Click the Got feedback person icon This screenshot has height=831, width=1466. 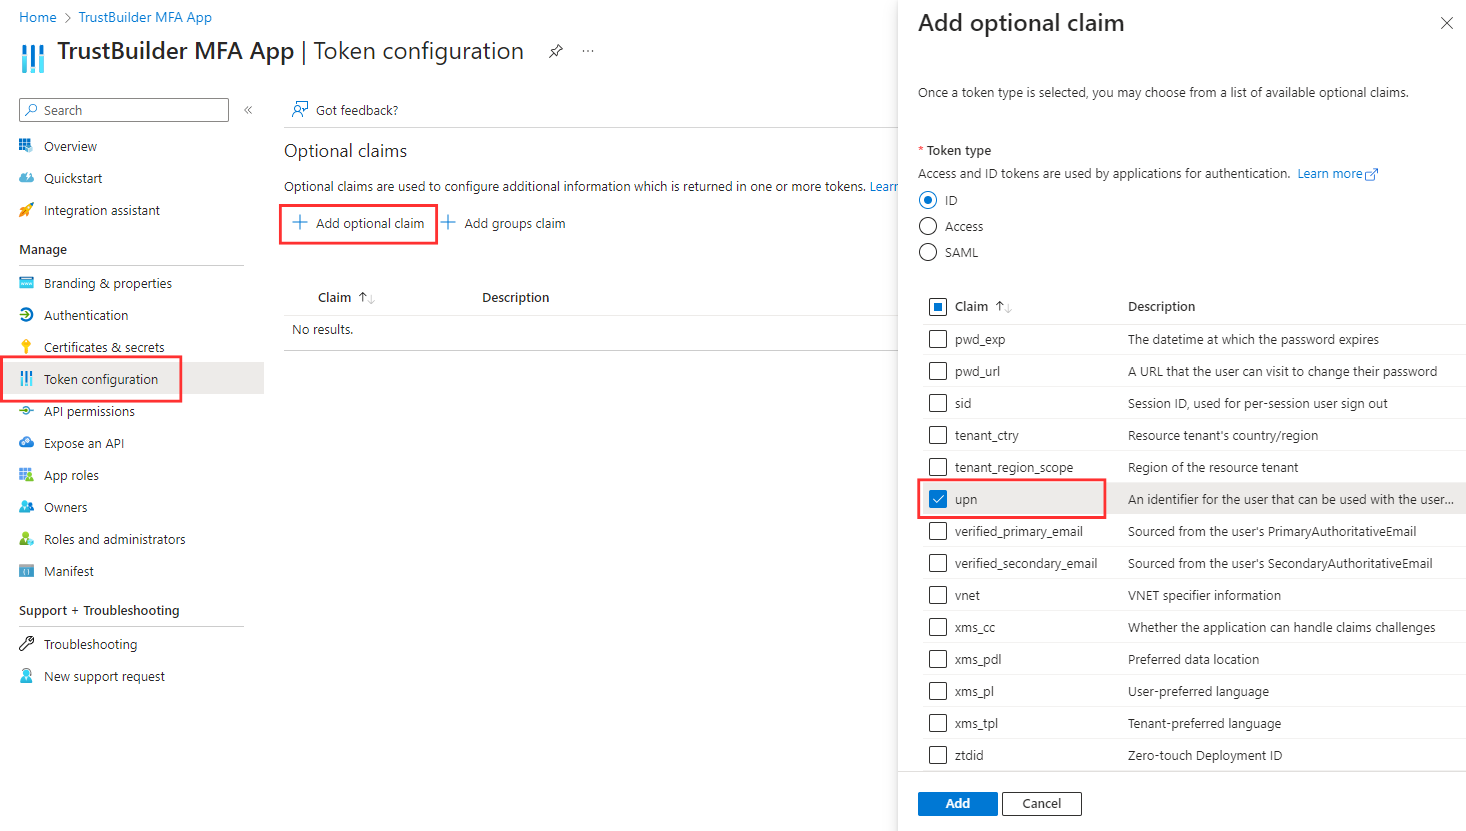tap(300, 110)
